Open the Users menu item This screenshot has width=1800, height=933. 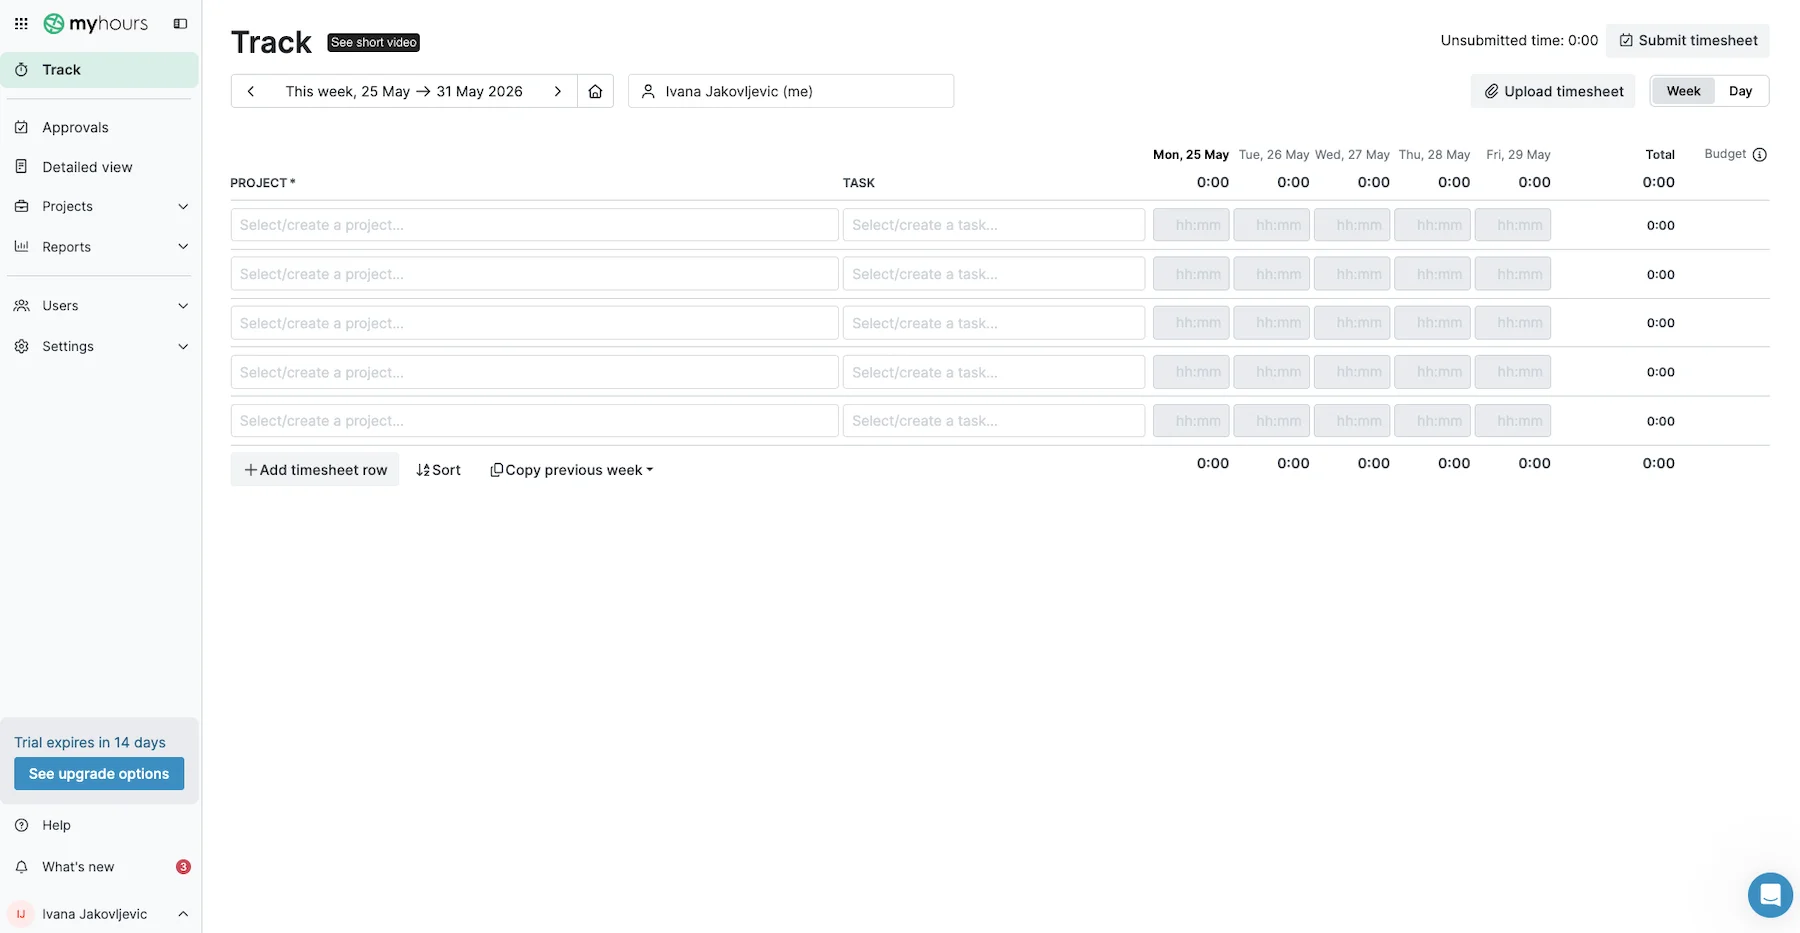point(60,306)
